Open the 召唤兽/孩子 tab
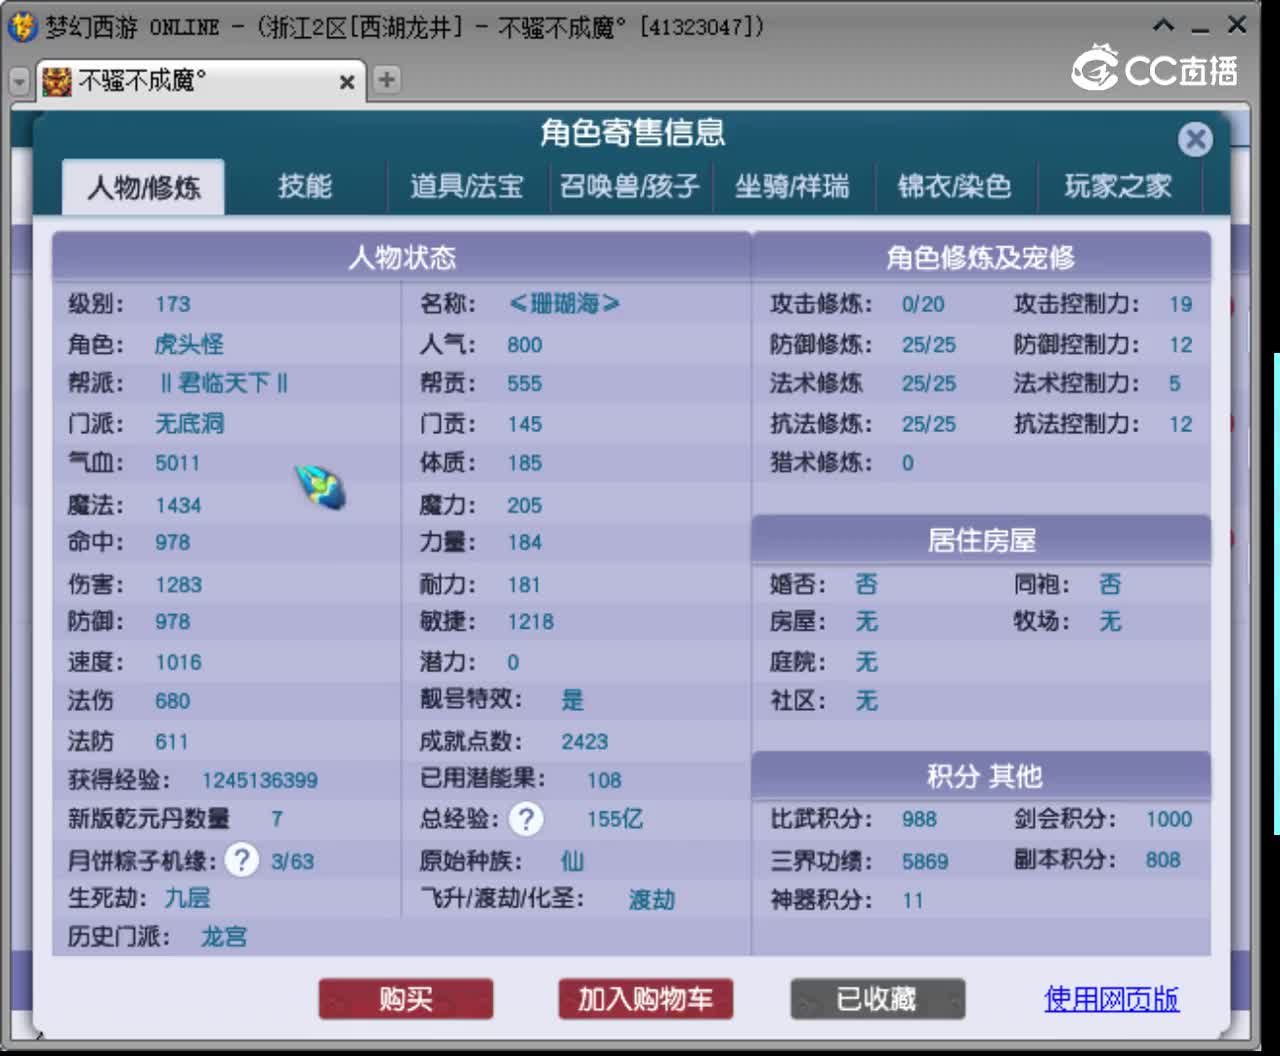1280x1056 pixels. pyautogui.click(x=630, y=186)
